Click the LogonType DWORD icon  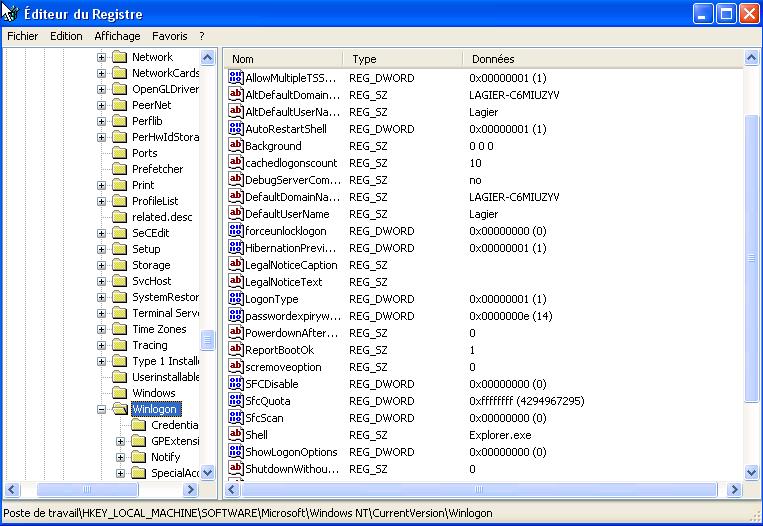[x=236, y=299]
